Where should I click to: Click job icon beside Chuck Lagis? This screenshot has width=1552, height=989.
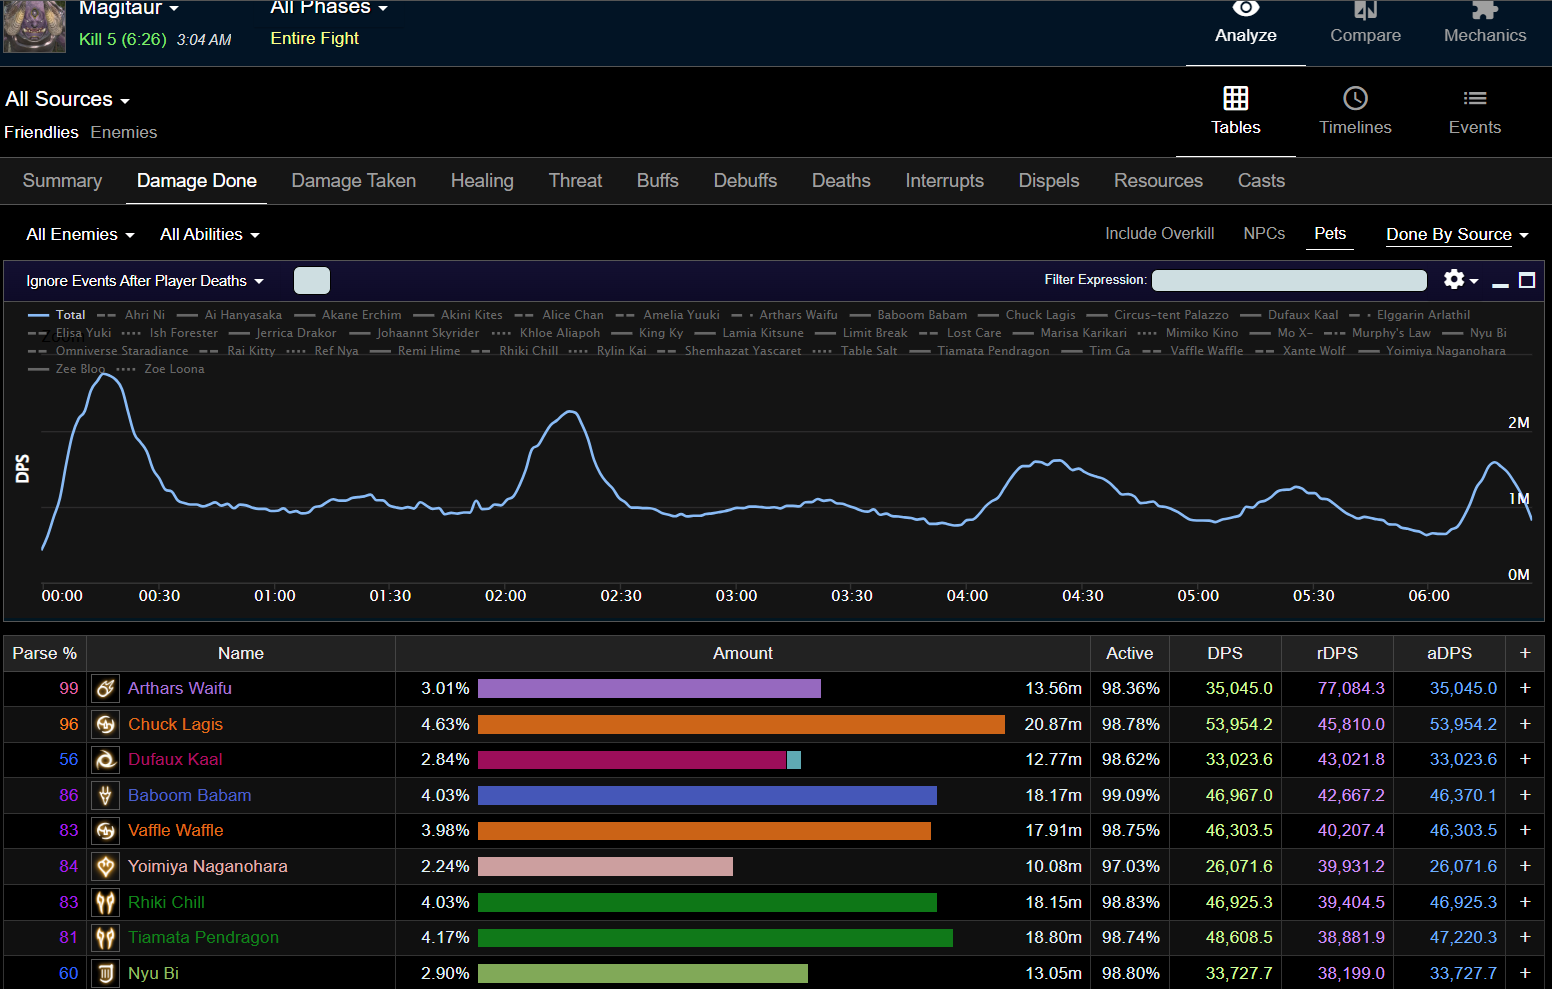coord(106,724)
